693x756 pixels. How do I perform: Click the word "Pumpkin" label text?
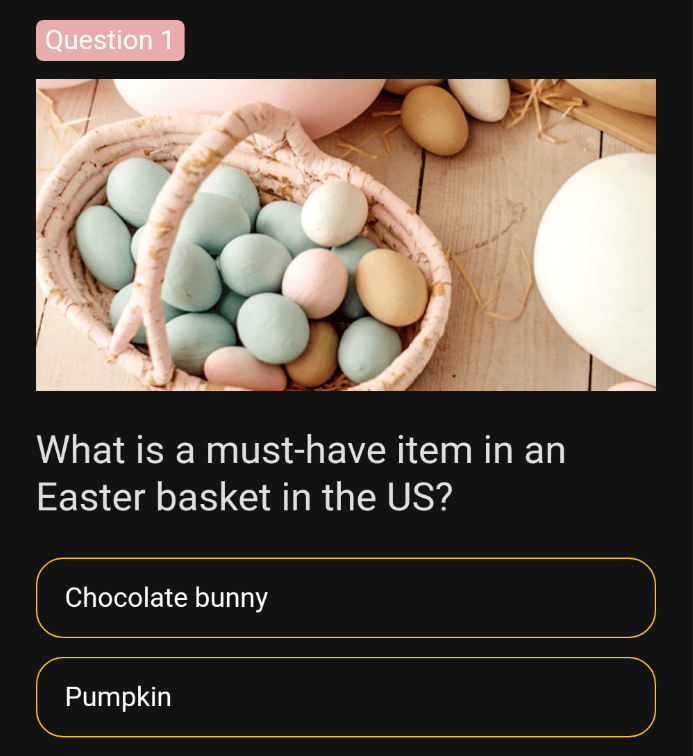click(118, 697)
